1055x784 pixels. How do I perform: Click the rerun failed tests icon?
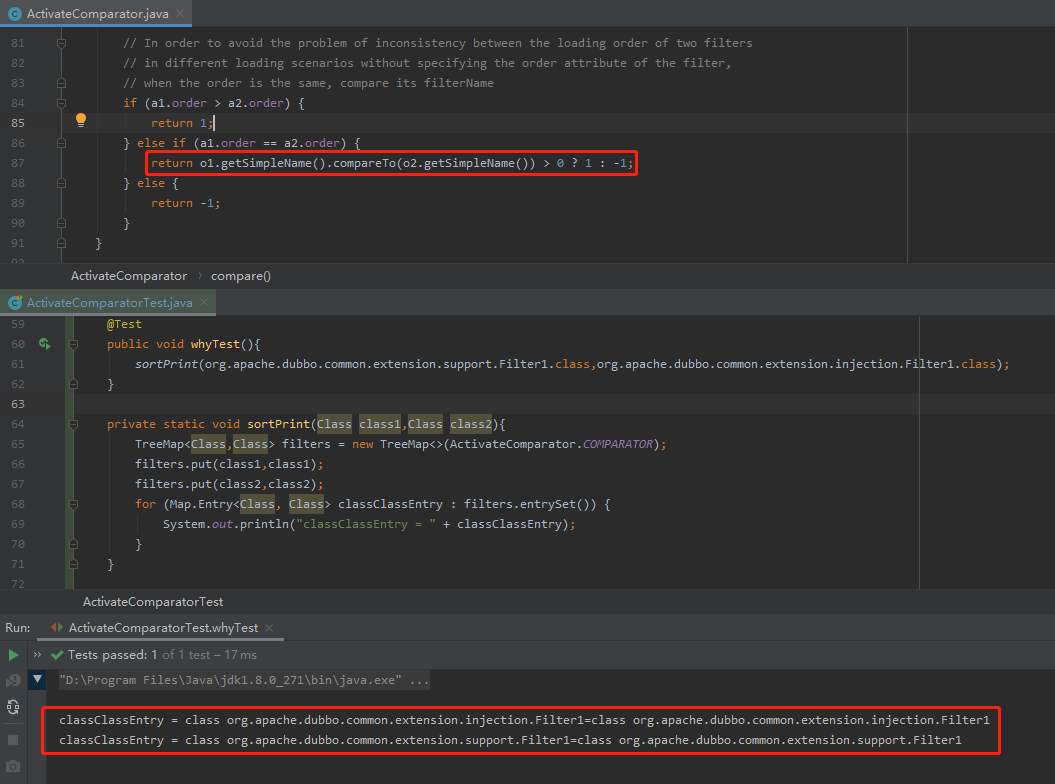pos(13,681)
